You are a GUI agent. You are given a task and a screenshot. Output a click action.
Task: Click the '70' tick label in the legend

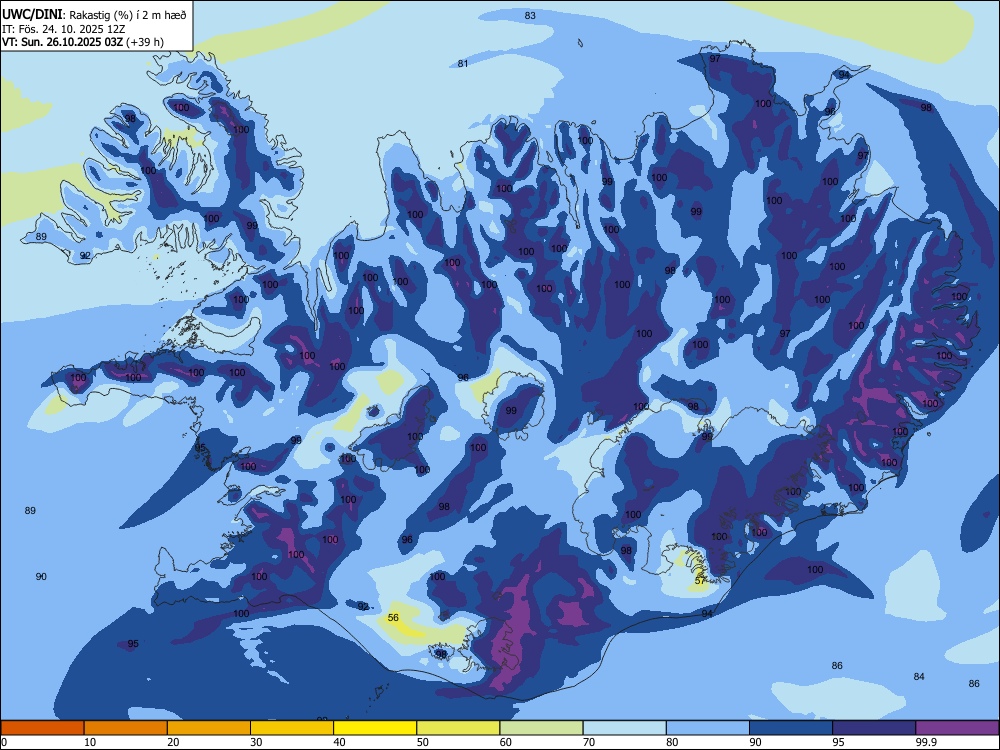pos(589,742)
